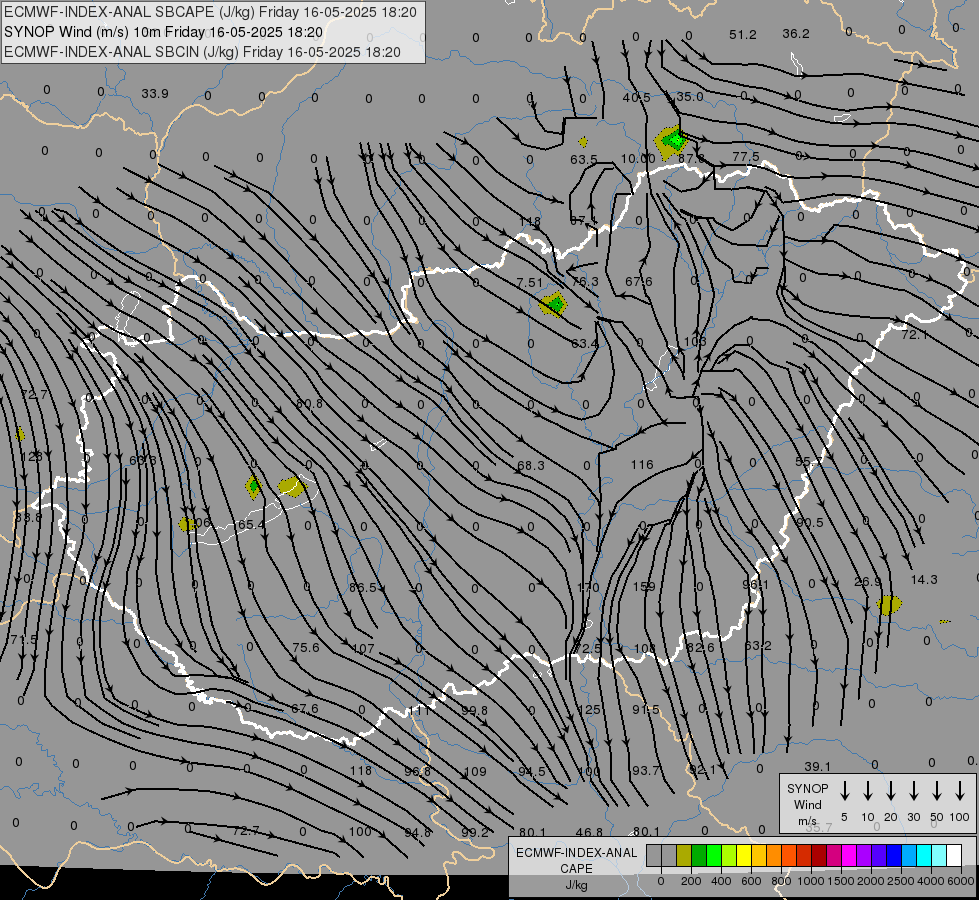This screenshot has height=900, width=979.
Task: Click the value 99.2
Action: pyautogui.click(x=475, y=833)
